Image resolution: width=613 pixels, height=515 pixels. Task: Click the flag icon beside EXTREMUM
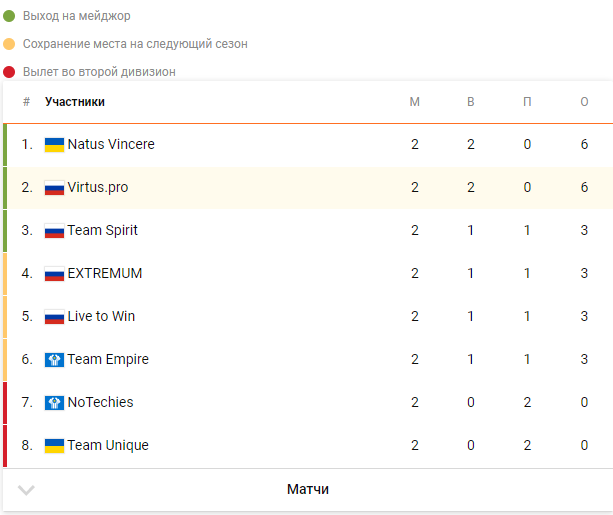(54, 274)
